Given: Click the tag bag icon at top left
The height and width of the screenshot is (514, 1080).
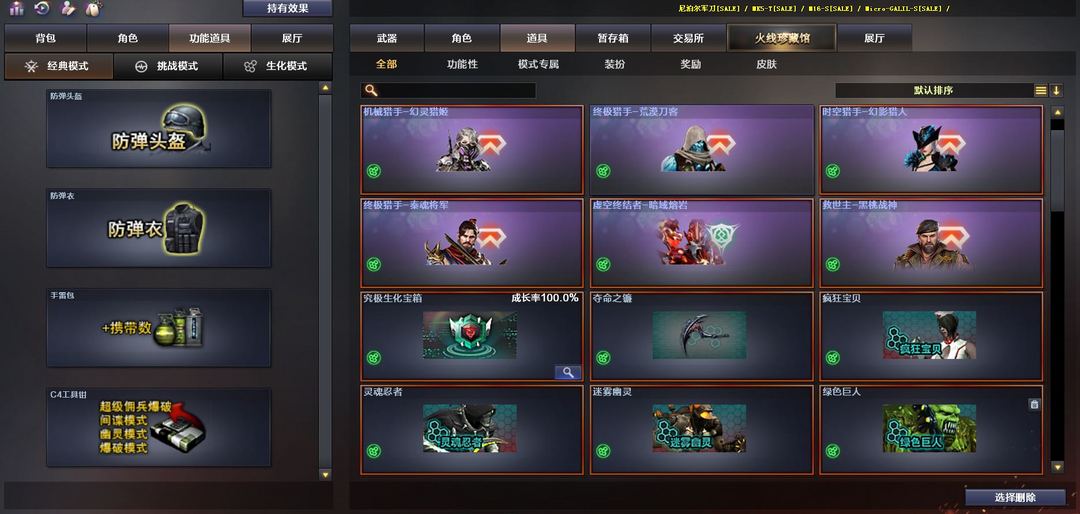Looking at the screenshot, I should (92, 8).
